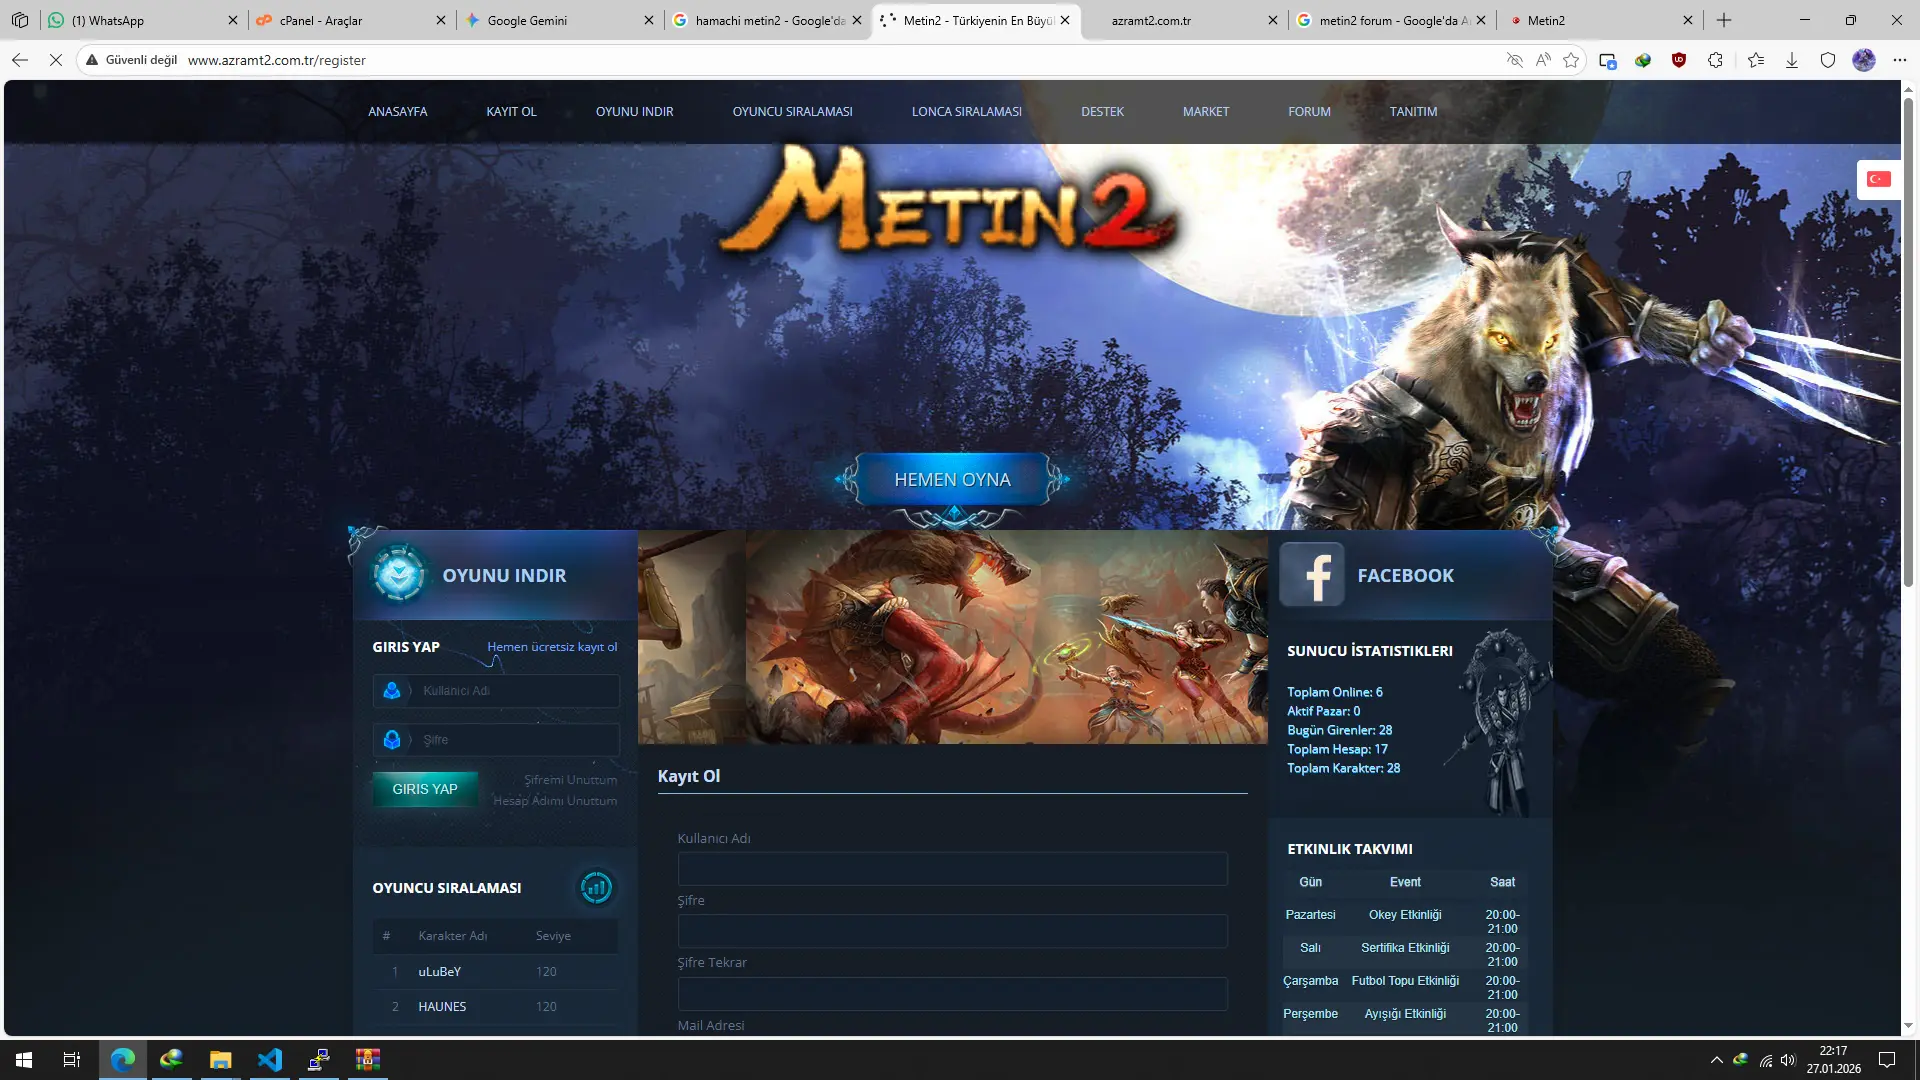Screen dimensions: 1920x1080
Task: Open browser settings three-dots menu
Action: click(1900, 60)
